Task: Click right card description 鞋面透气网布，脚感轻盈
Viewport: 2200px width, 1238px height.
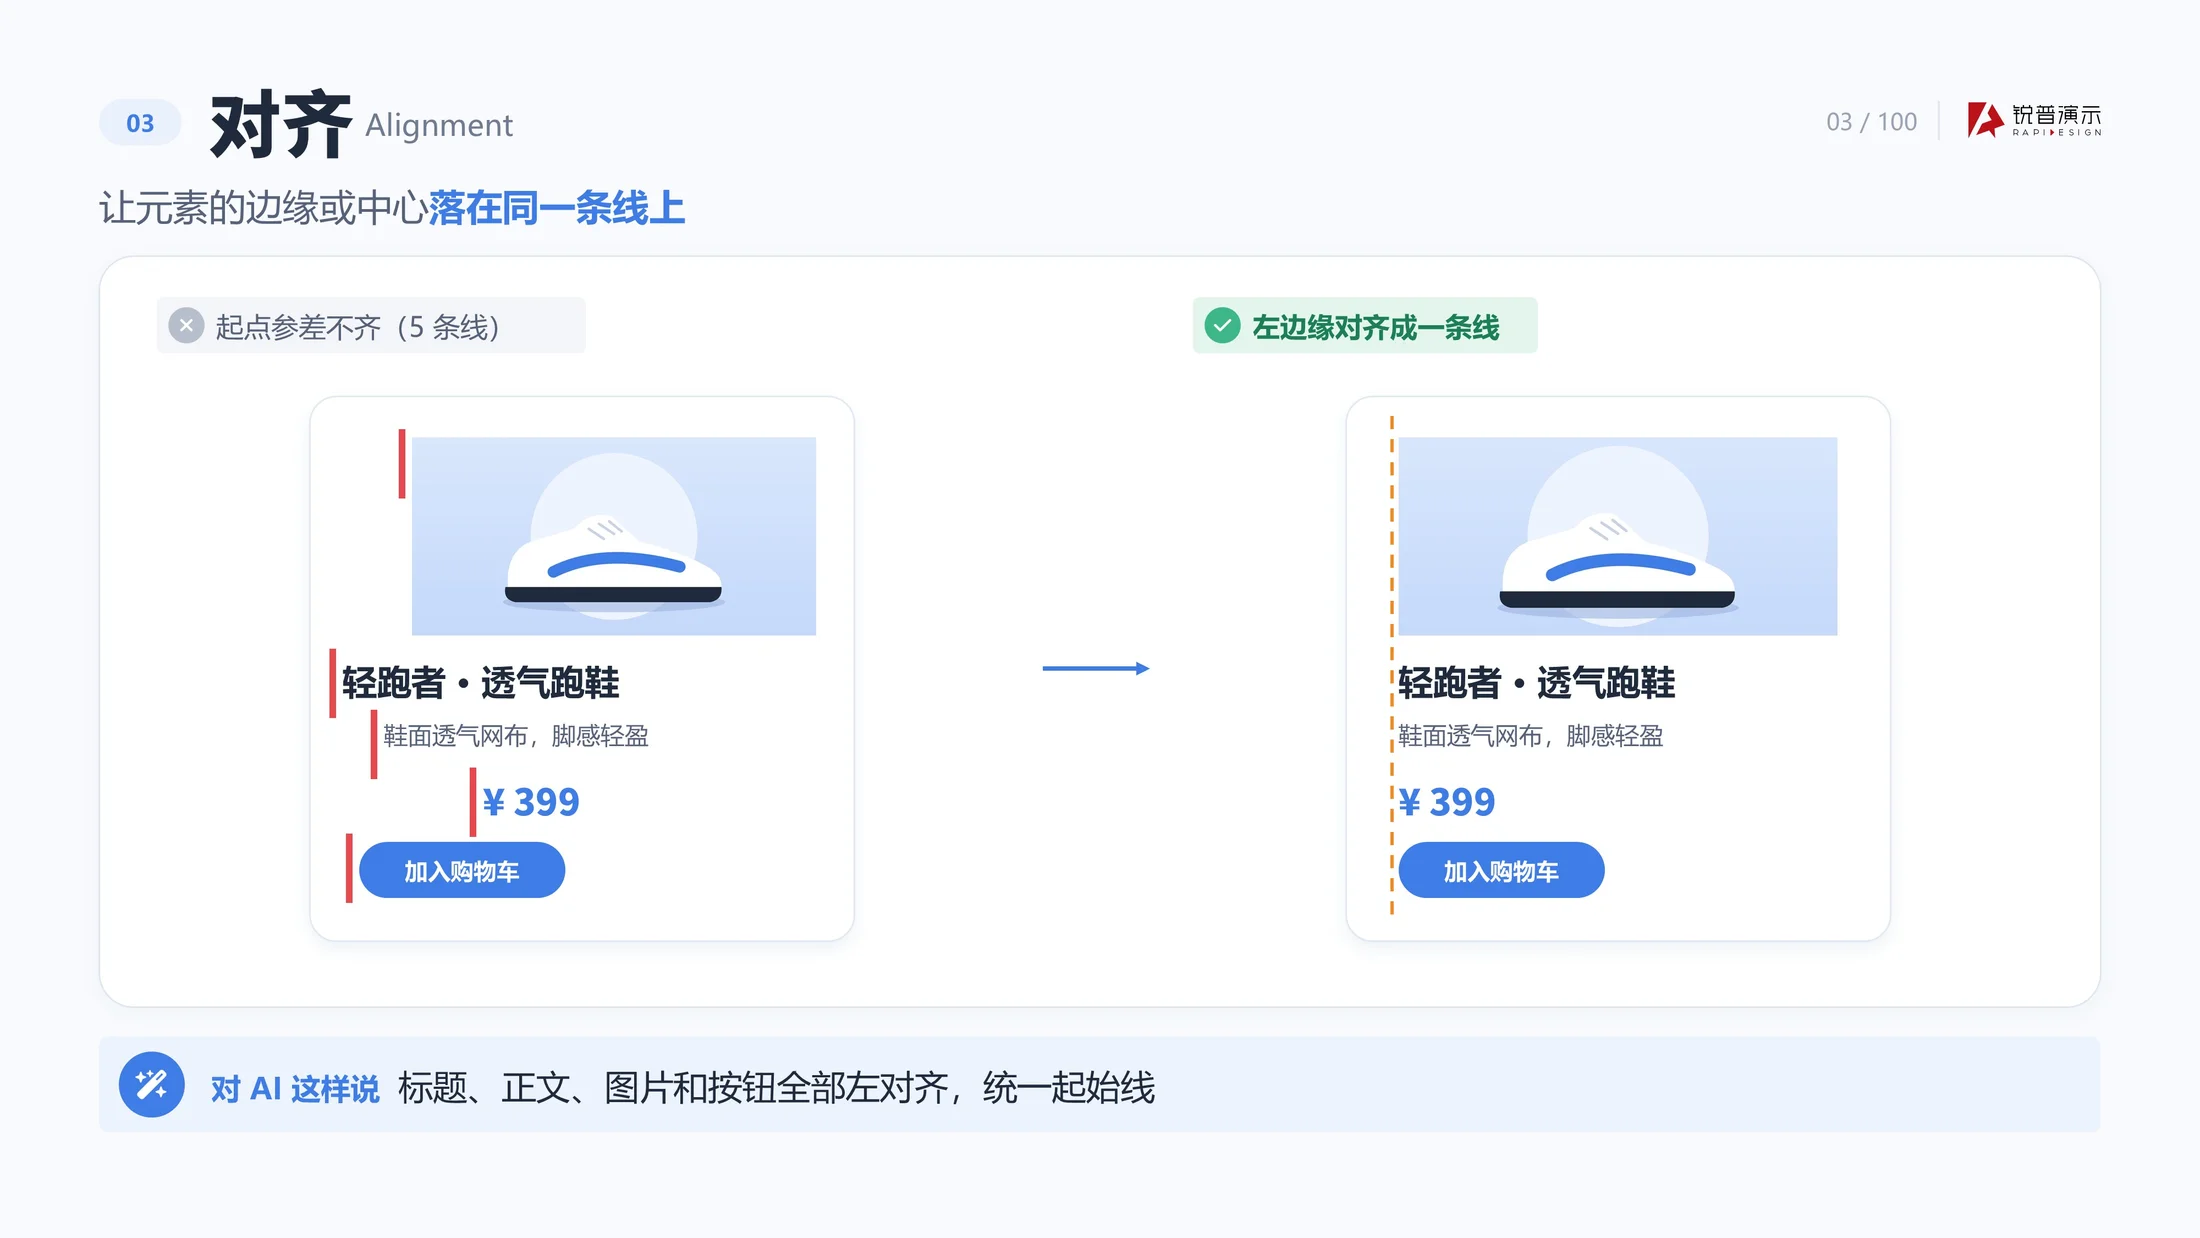Action: (x=1531, y=736)
